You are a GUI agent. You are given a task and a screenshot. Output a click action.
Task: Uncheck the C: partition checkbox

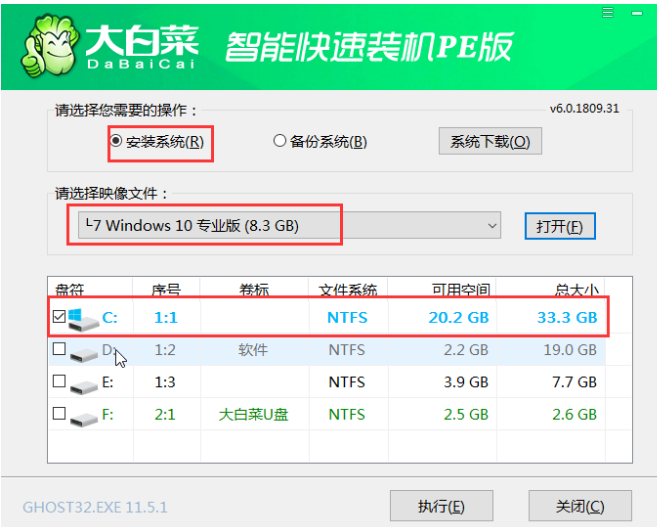pyautogui.click(x=59, y=316)
